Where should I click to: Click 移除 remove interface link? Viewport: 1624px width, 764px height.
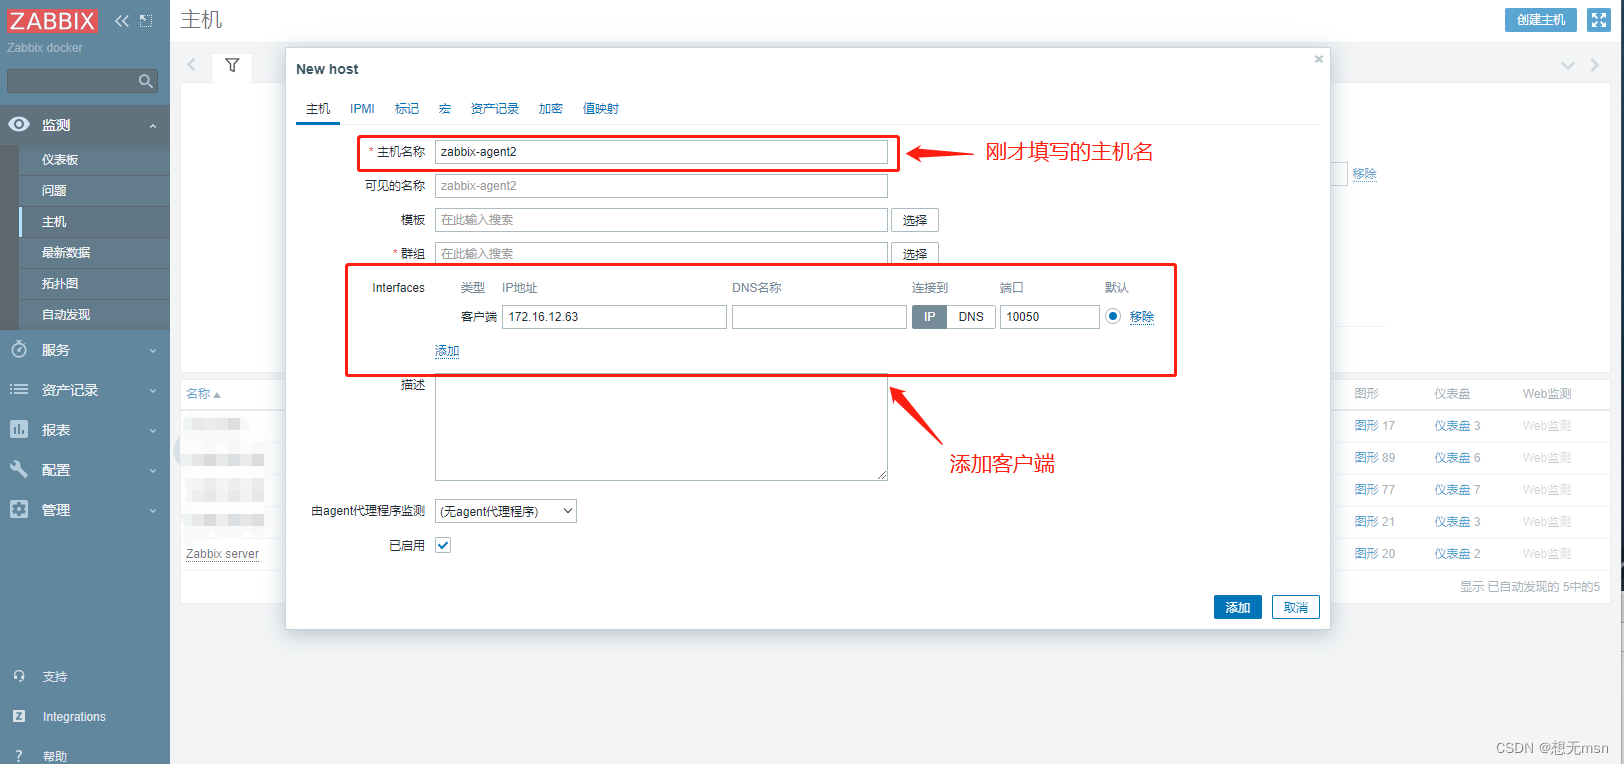tap(1142, 317)
